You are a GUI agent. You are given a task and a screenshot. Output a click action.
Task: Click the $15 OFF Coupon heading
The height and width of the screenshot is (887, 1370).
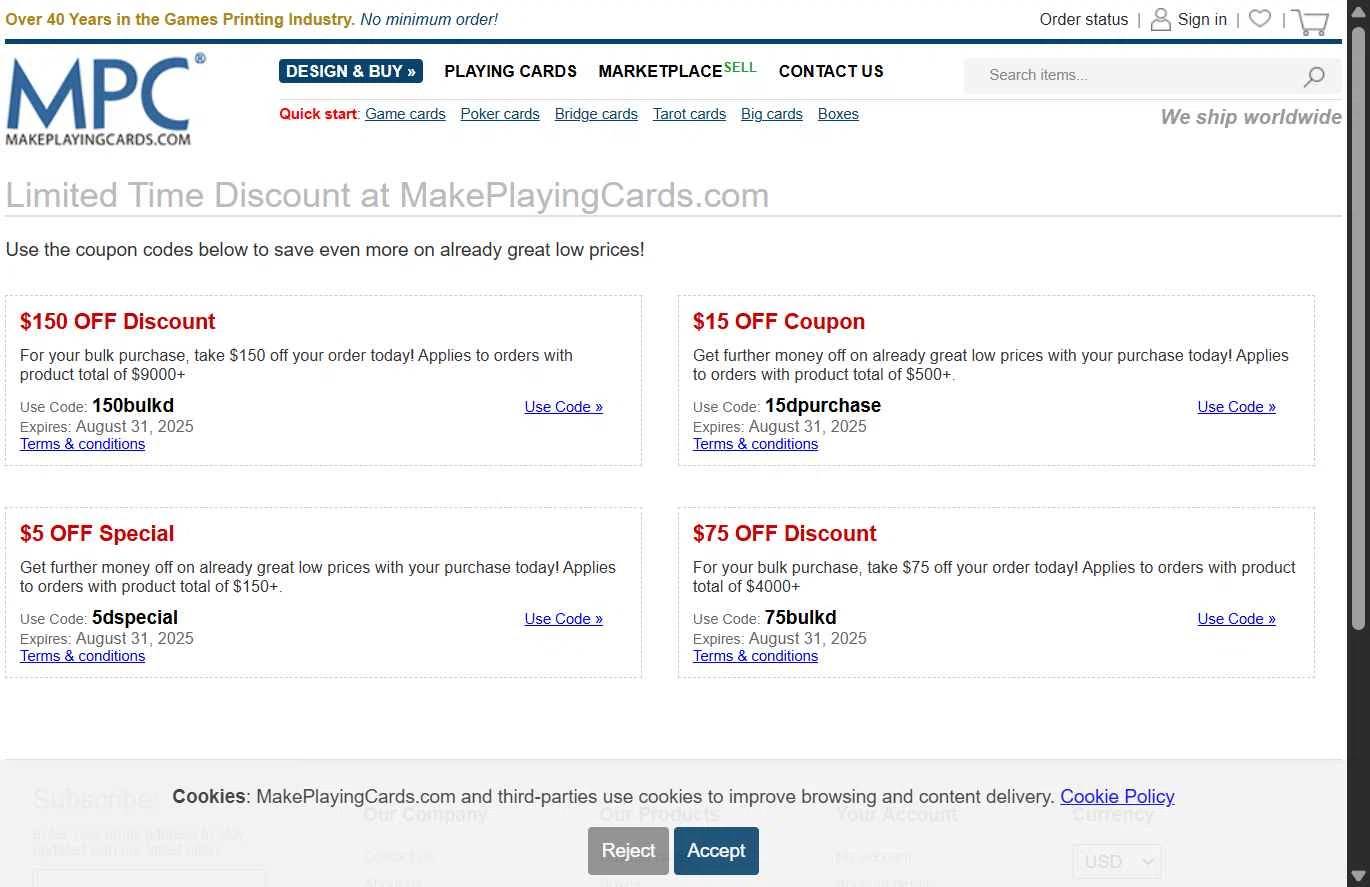tap(779, 322)
